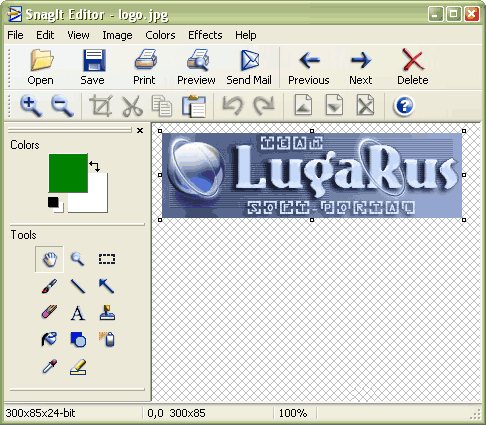Viewport: 486px width, 425px height.
Task: Choose the dashed Selection rectangle tool
Action: tap(107, 259)
